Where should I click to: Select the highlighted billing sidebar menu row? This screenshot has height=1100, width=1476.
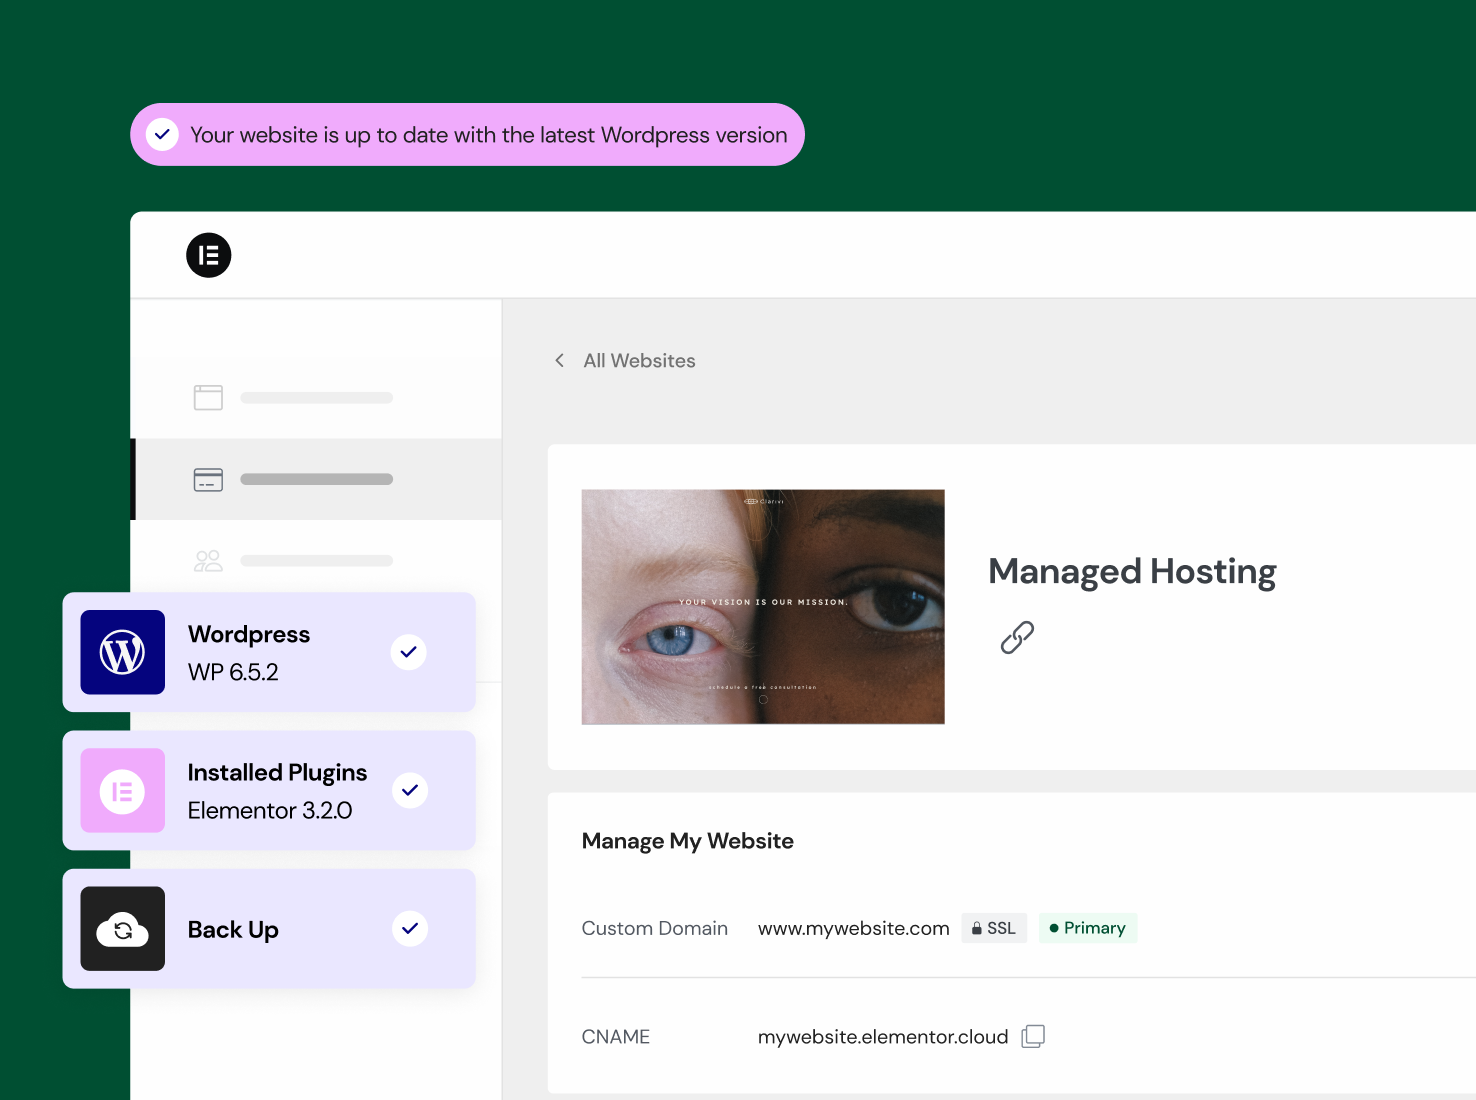(x=316, y=479)
